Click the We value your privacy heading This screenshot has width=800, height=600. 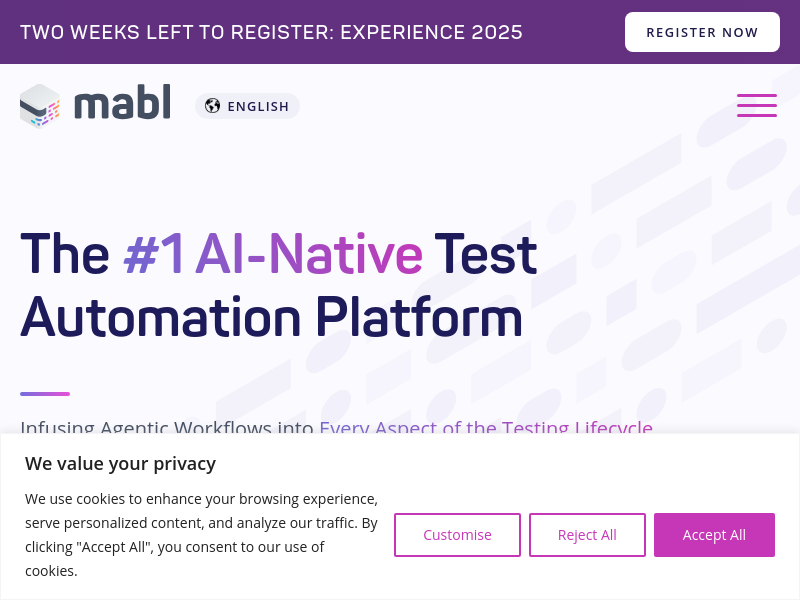click(x=120, y=463)
